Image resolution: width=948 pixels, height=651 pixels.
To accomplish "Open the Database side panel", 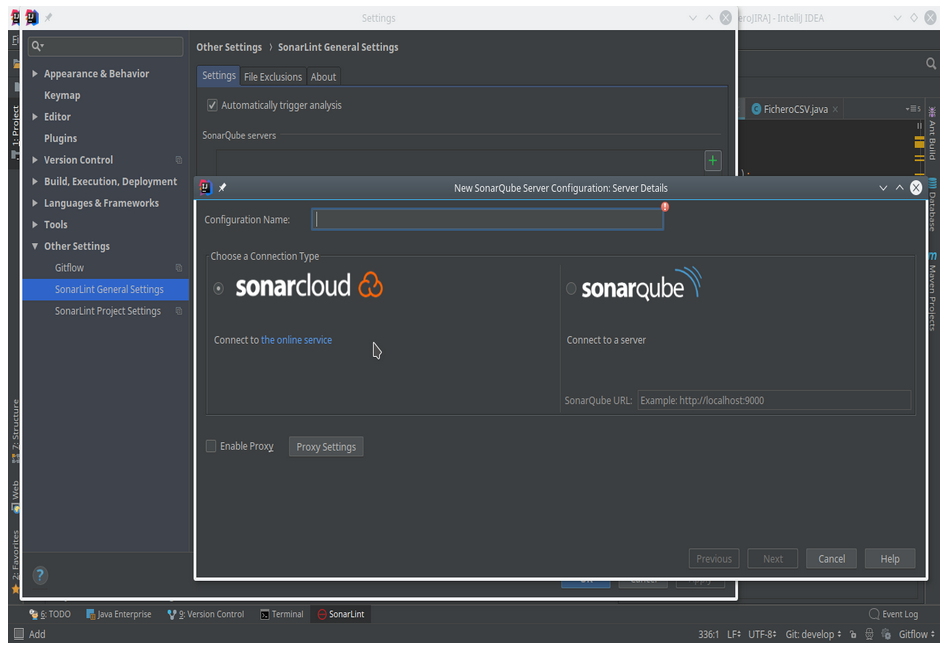I will click(x=932, y=205).
